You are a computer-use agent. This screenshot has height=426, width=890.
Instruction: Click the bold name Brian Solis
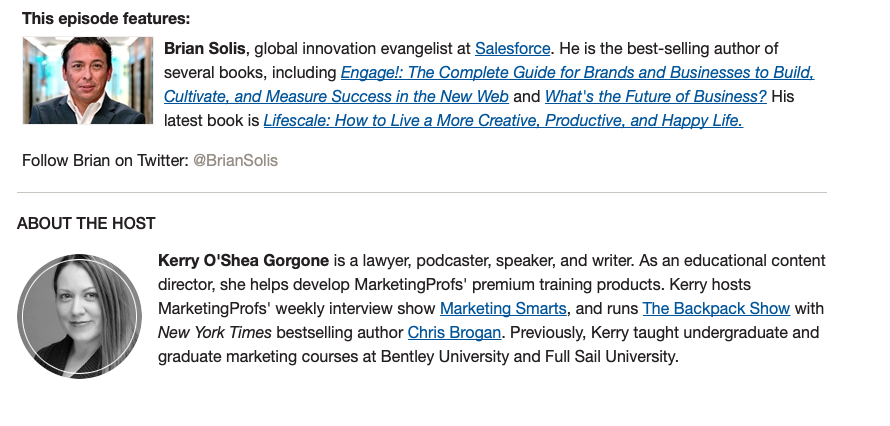[204, 49]
